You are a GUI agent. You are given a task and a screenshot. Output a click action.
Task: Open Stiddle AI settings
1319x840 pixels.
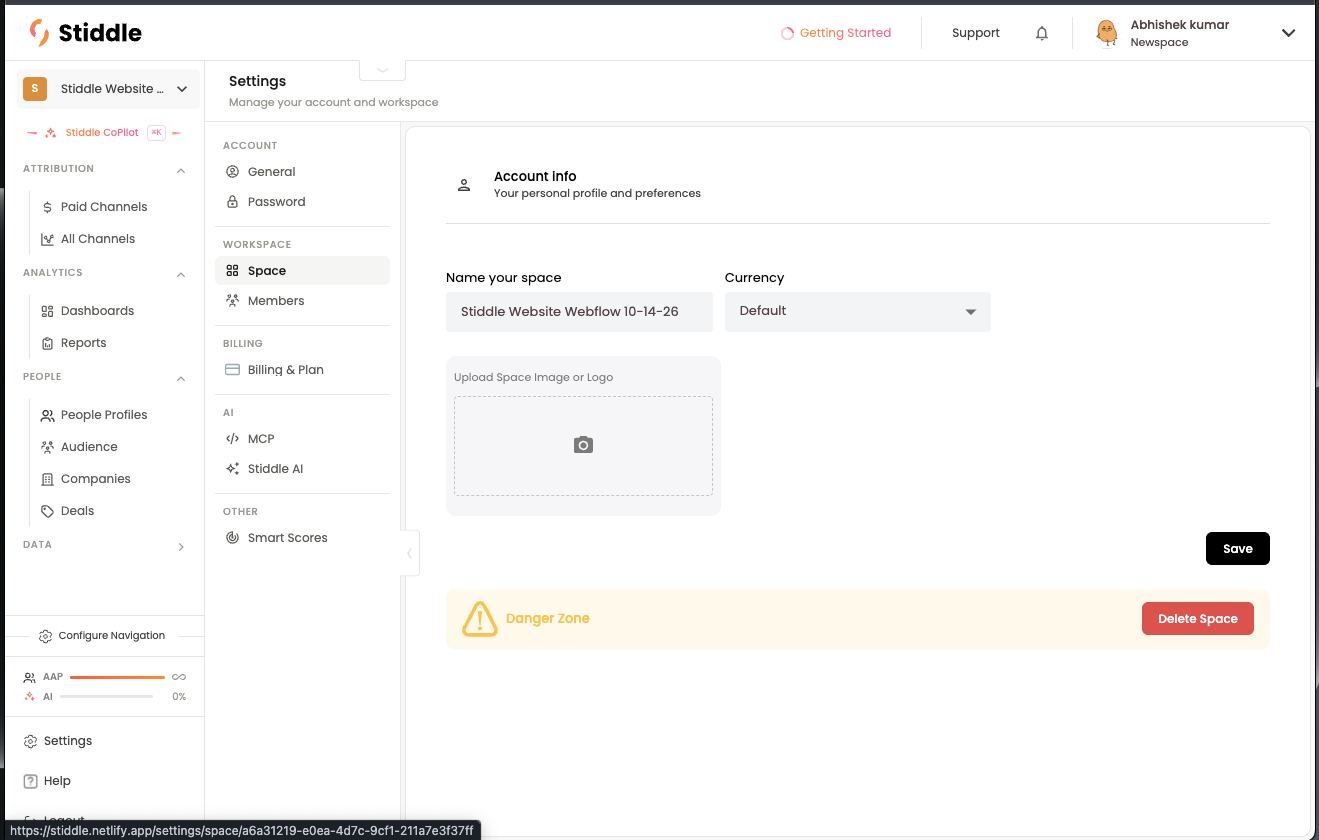click(x=302, y=469)
